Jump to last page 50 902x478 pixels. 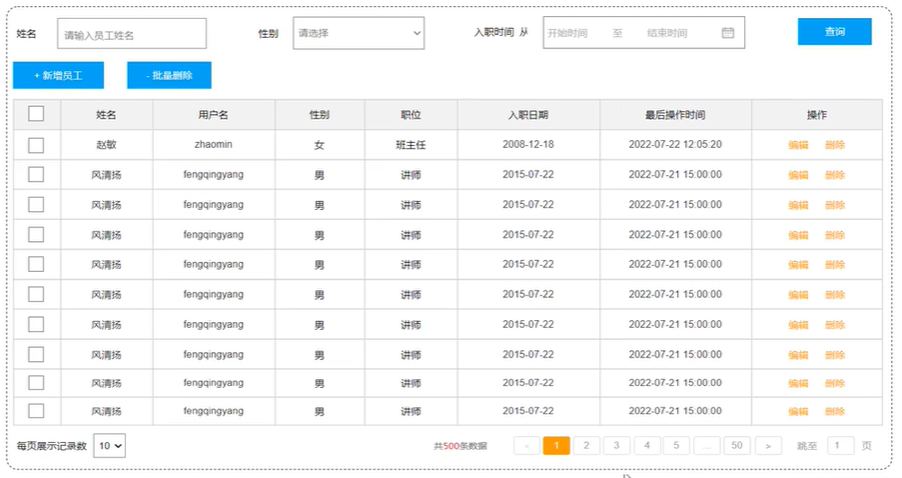tap(737, 445)
